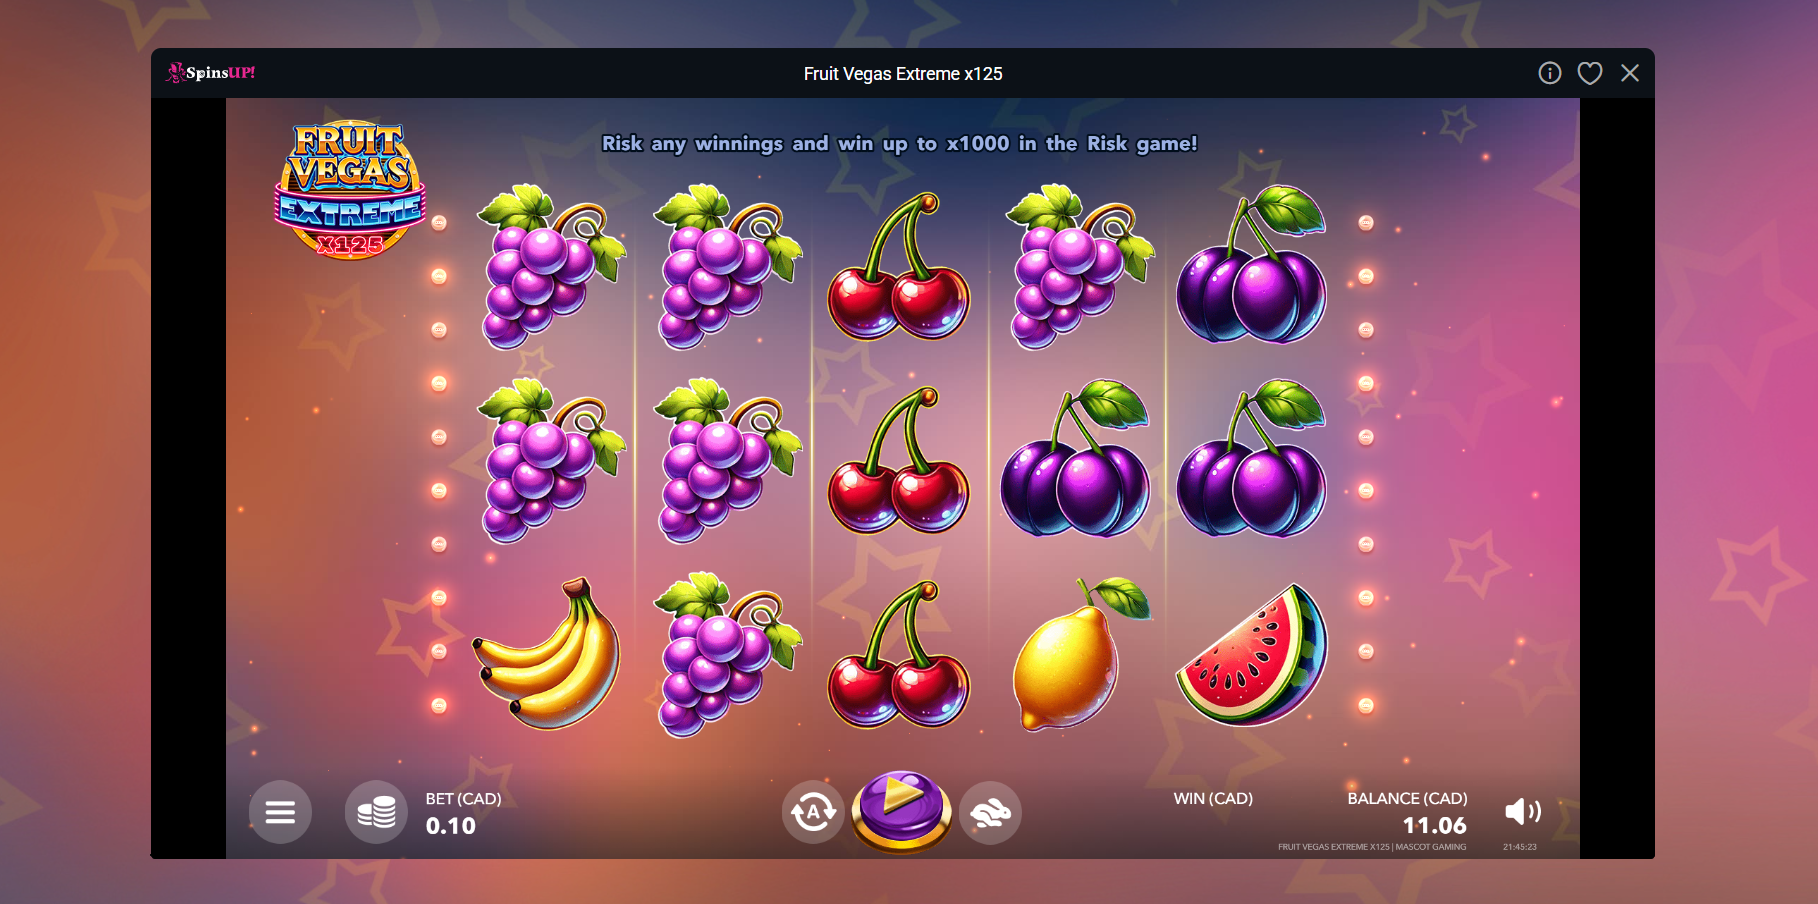The width and height of the screenshot is (1818, 904).
Task: Mute the game sound
Action: (1522, 811)
